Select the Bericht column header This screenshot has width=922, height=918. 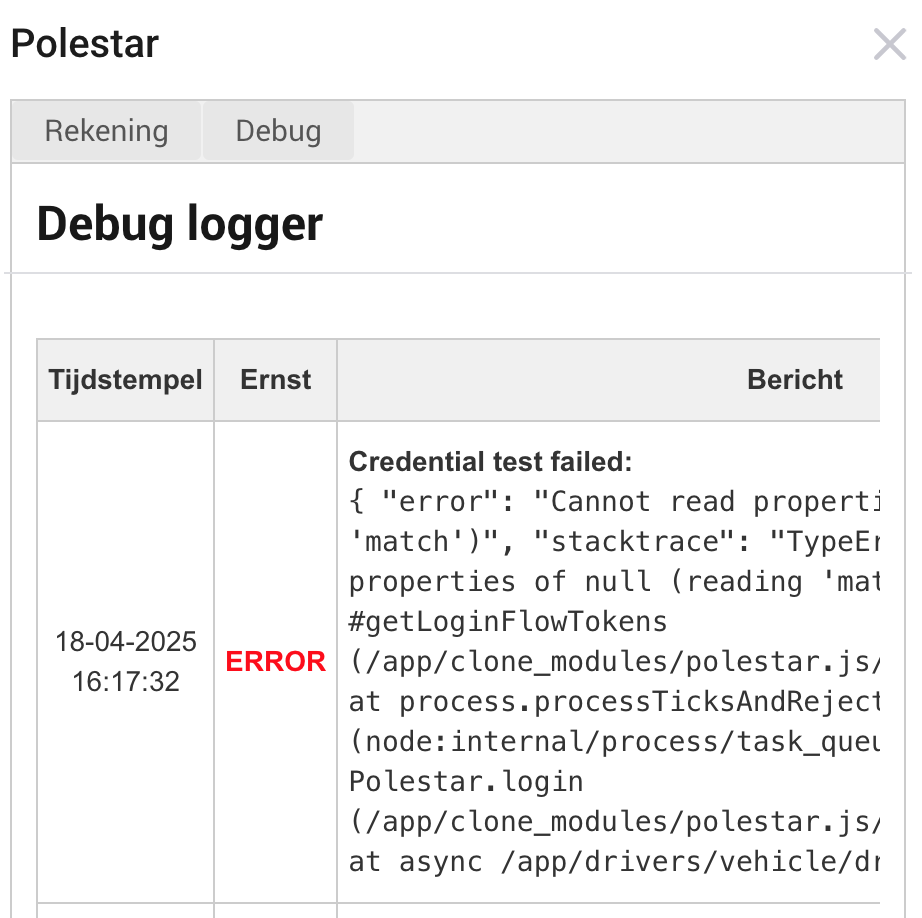click(x=795, y=380)
